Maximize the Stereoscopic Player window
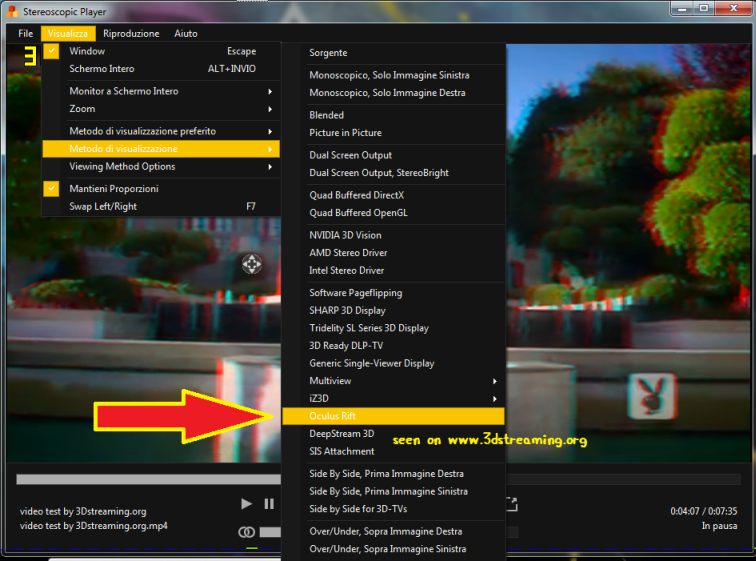 click(x=704, y=8)
